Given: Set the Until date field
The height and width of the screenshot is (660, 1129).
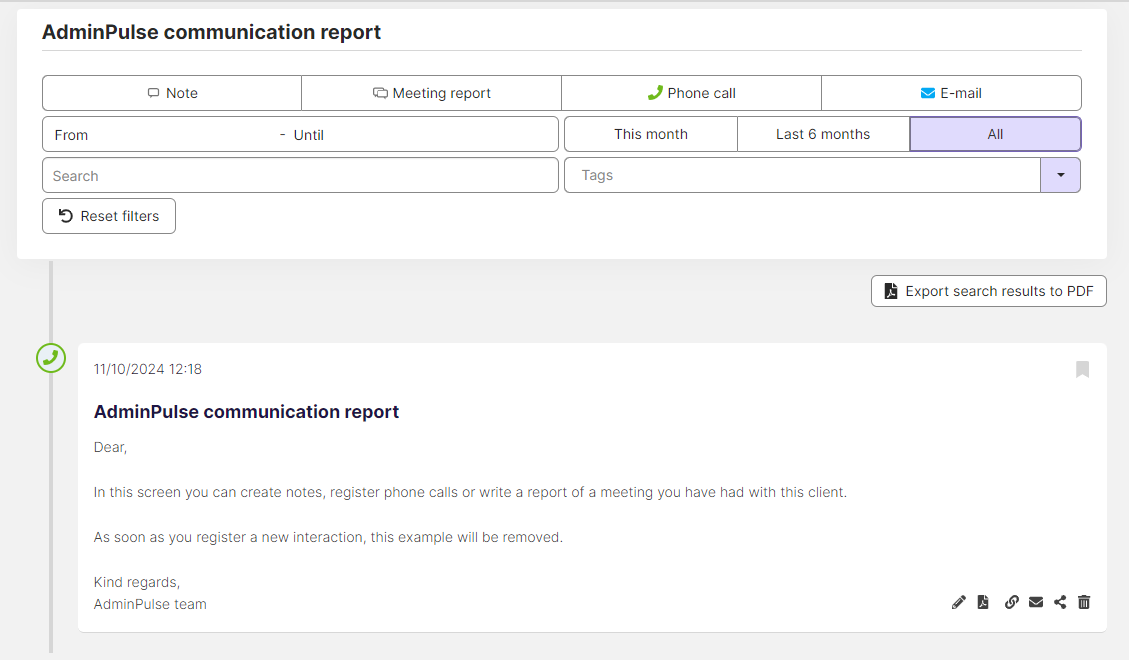Looking at the screenshot, I should (421, 135).
